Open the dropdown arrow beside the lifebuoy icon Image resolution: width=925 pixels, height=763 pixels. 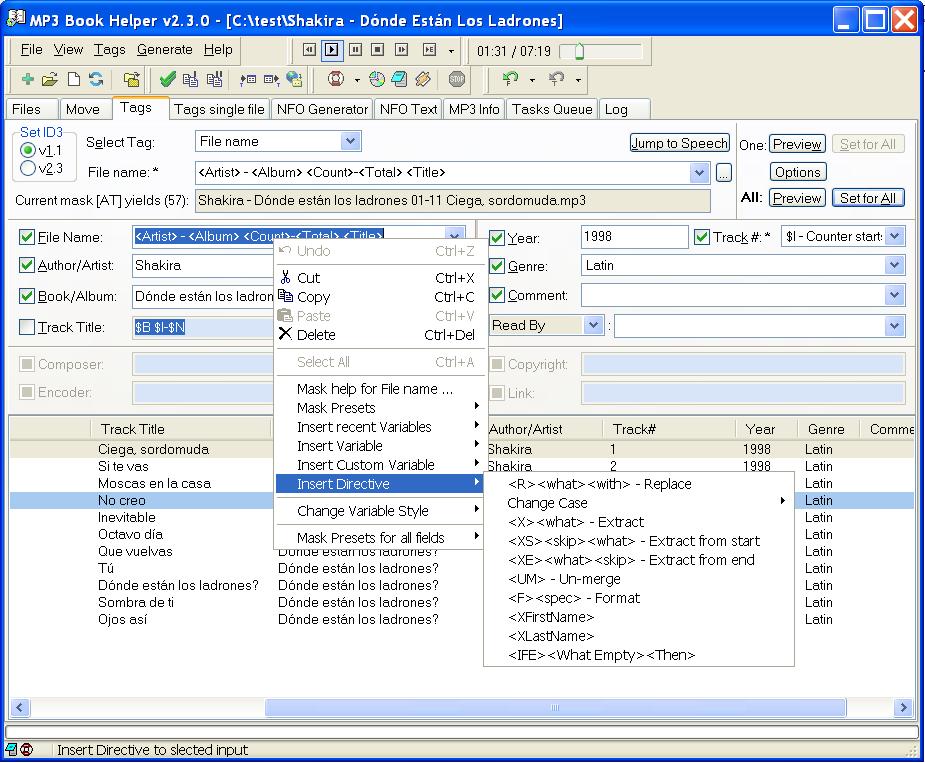[356, 80]
